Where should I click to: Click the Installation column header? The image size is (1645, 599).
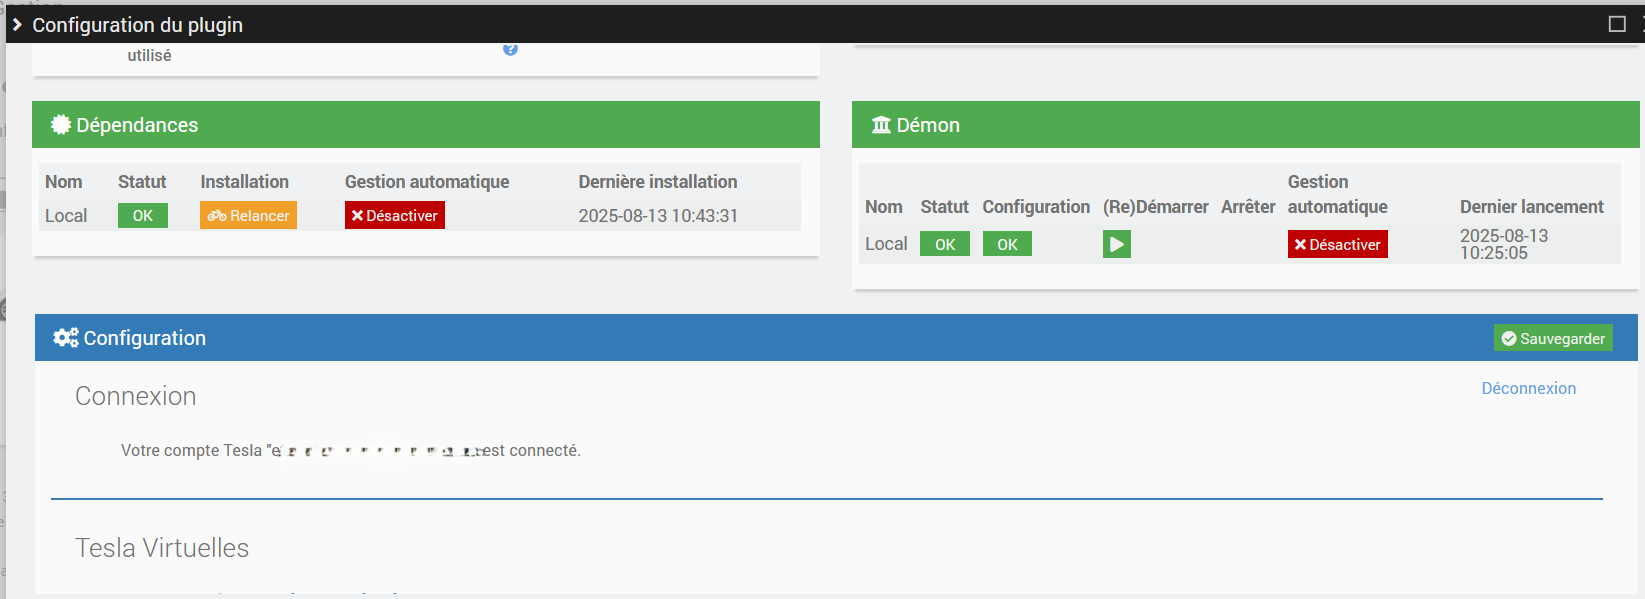[x=244, y=182]
